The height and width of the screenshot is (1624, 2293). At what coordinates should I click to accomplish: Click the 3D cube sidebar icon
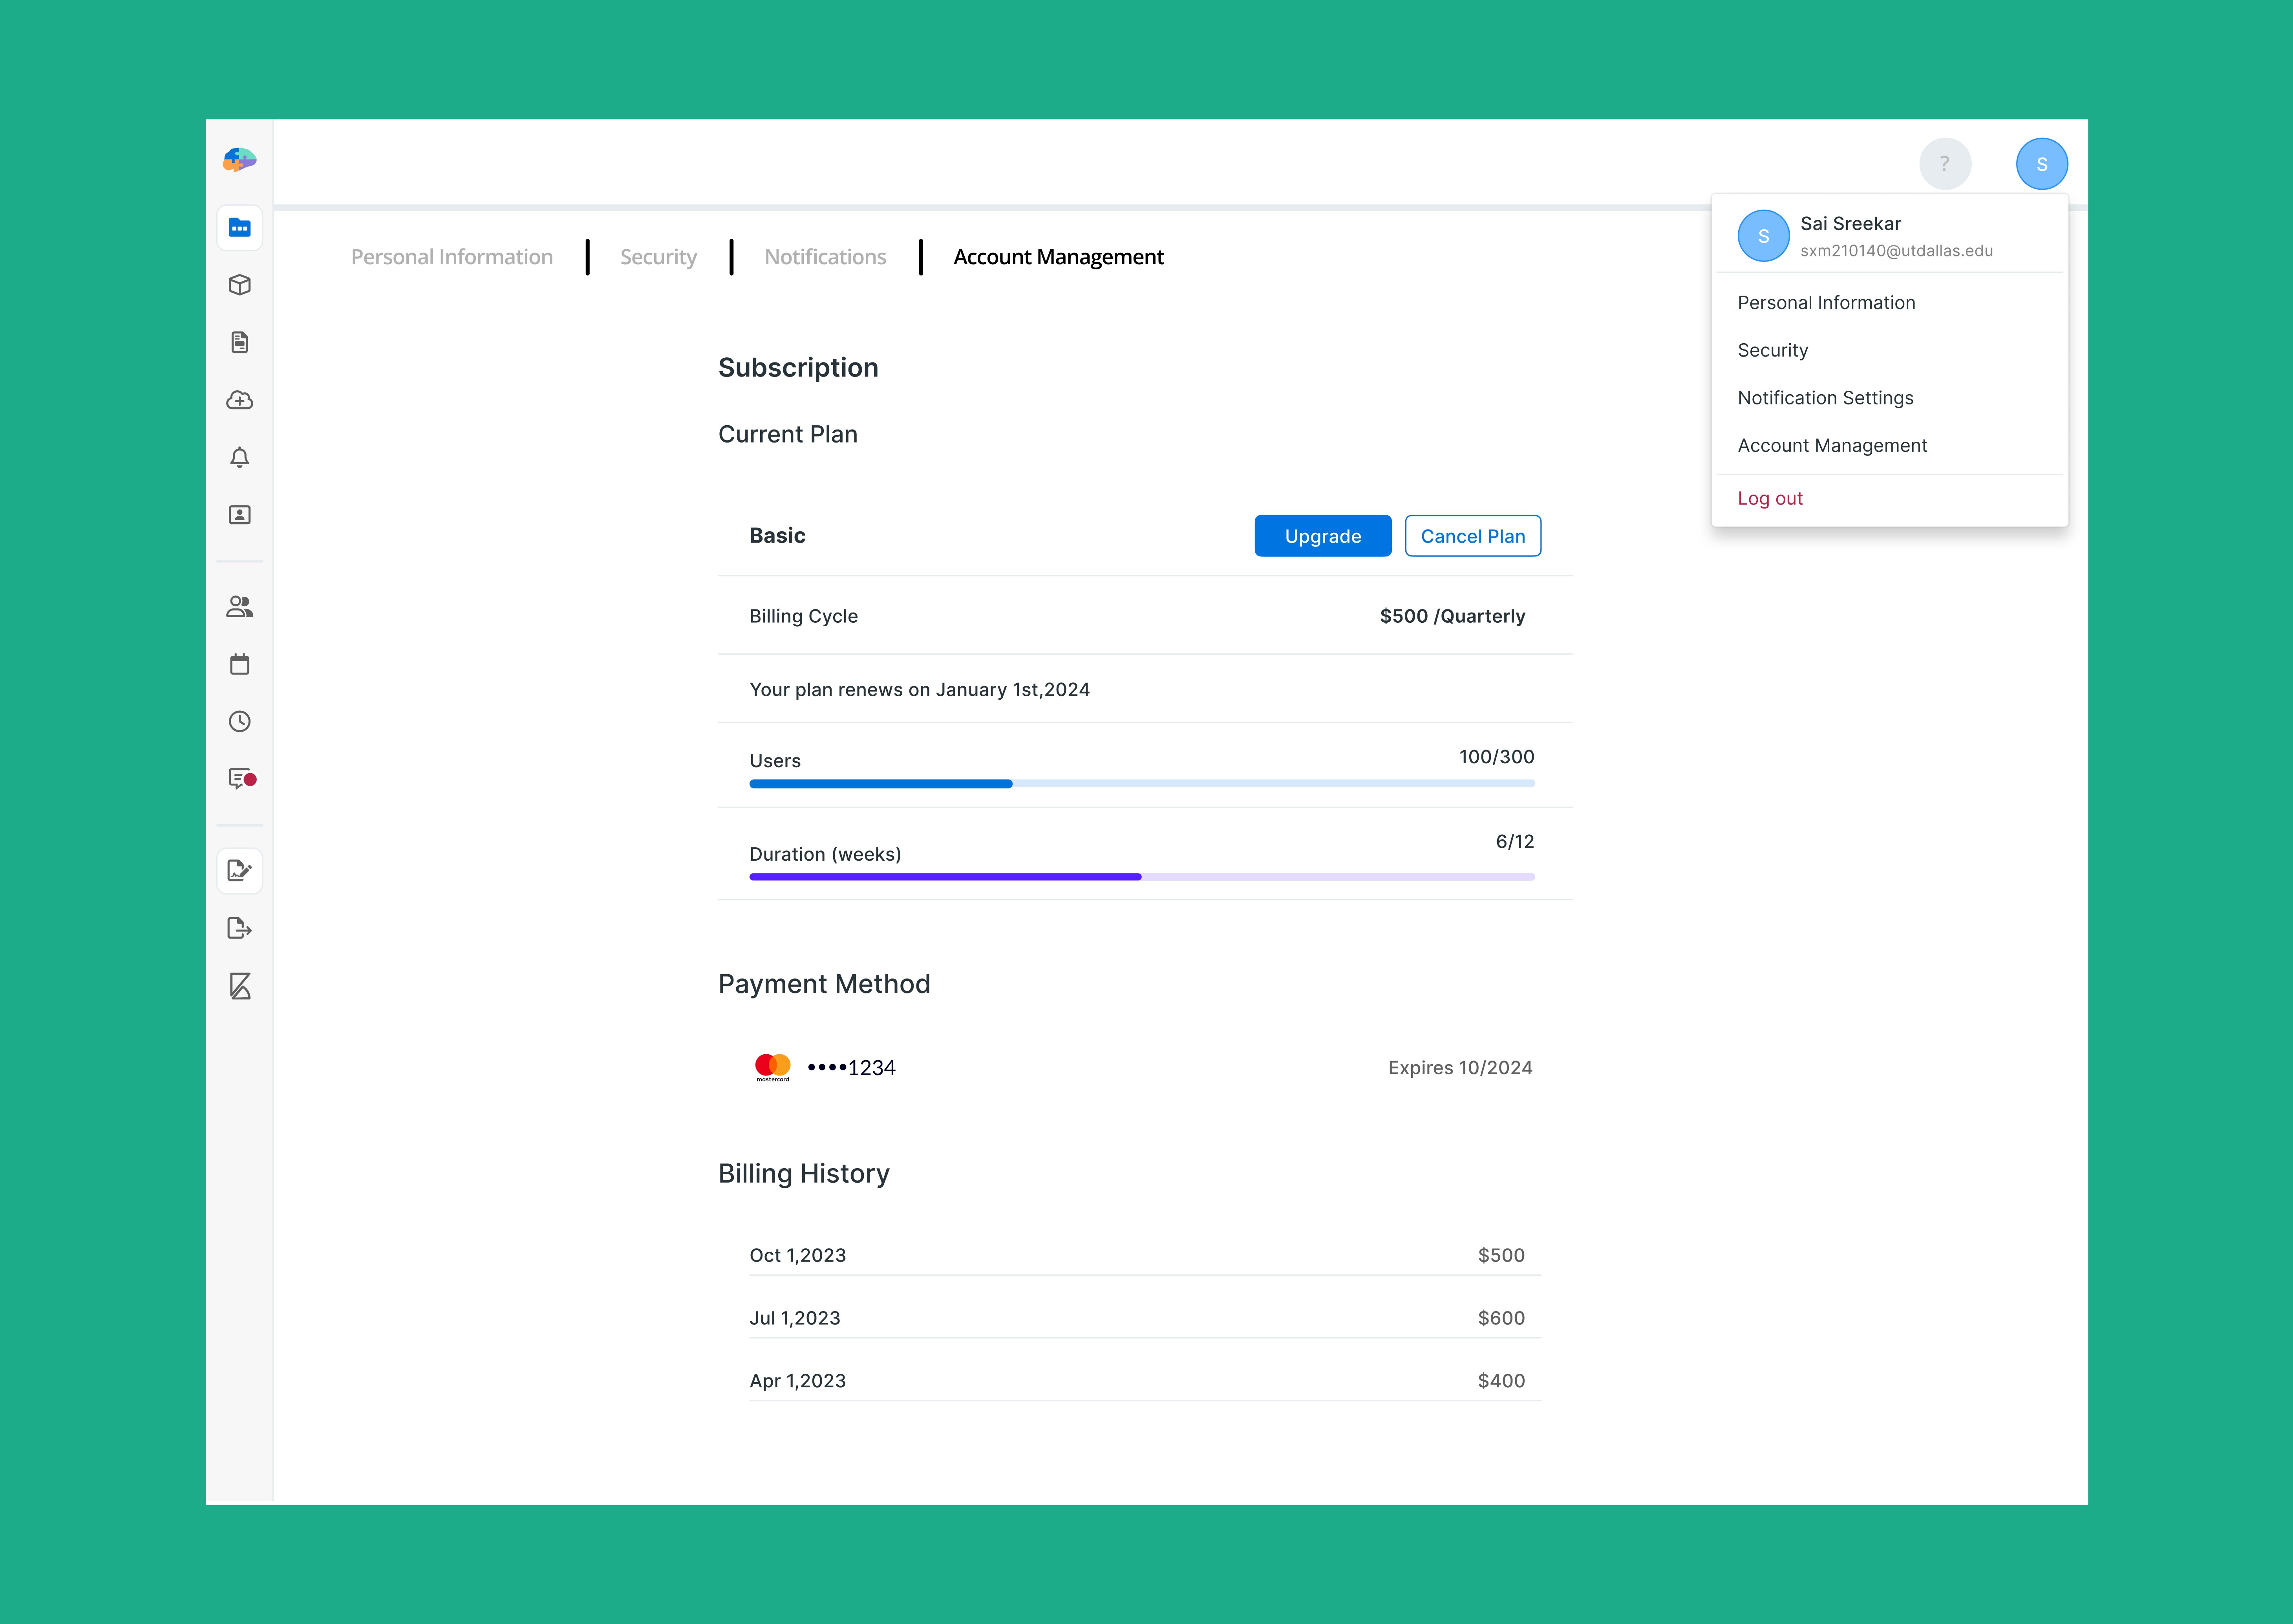(239, 285)
